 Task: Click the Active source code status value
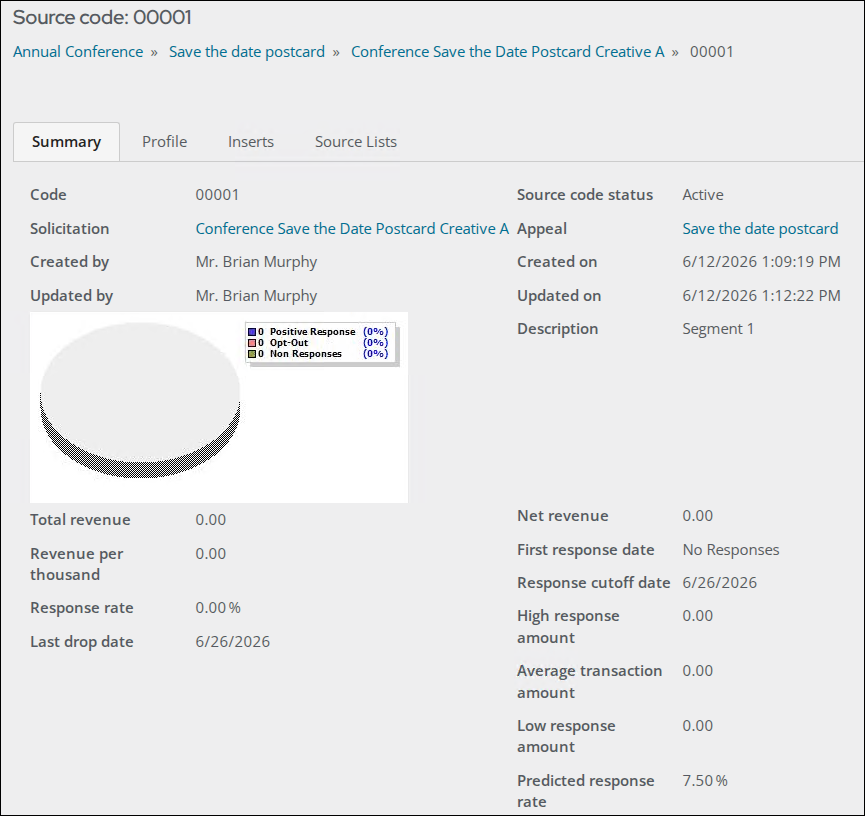[x=703, y=195]
